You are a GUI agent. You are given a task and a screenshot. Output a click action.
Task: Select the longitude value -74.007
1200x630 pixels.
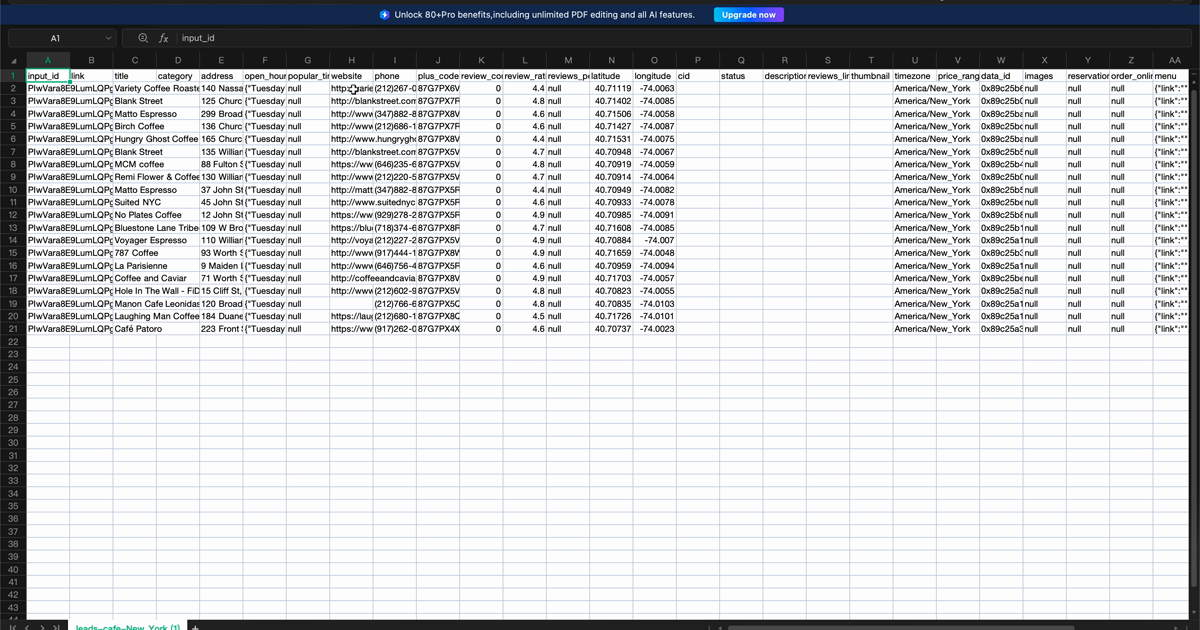pyautogui.click(x=655, y=240)
